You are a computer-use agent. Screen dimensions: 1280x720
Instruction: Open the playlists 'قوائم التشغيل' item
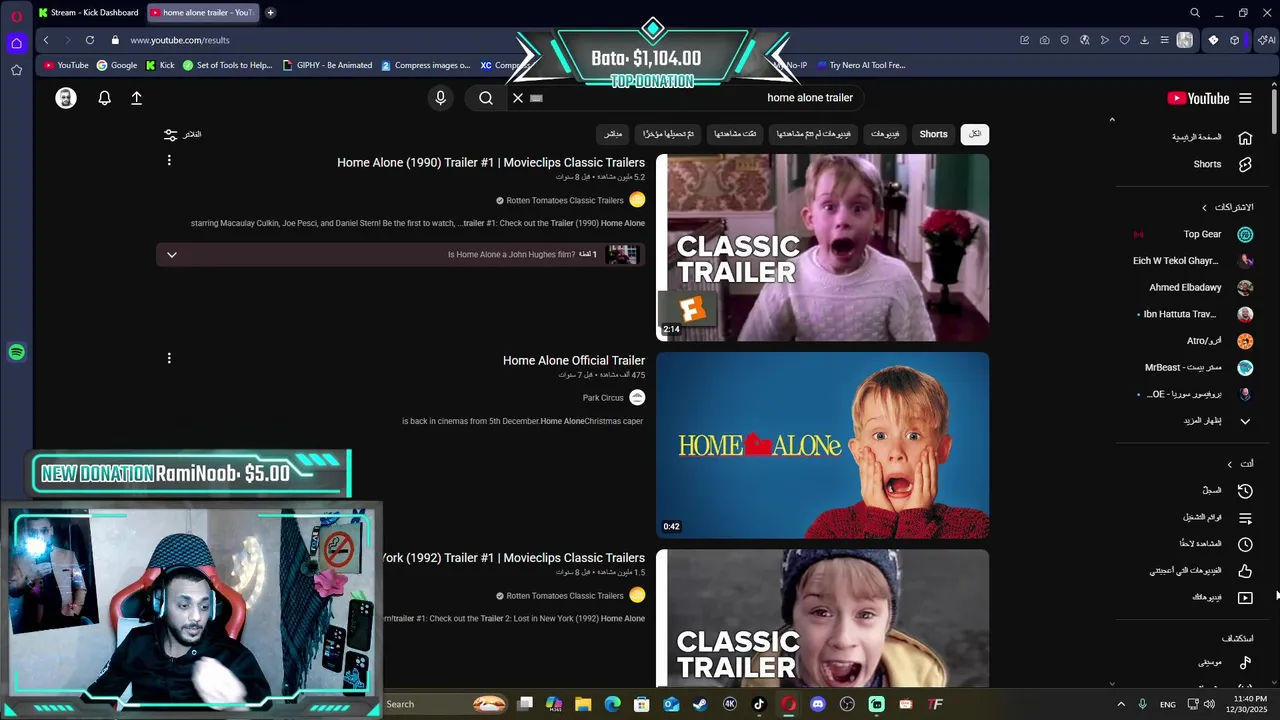[x=1217, y=518]
